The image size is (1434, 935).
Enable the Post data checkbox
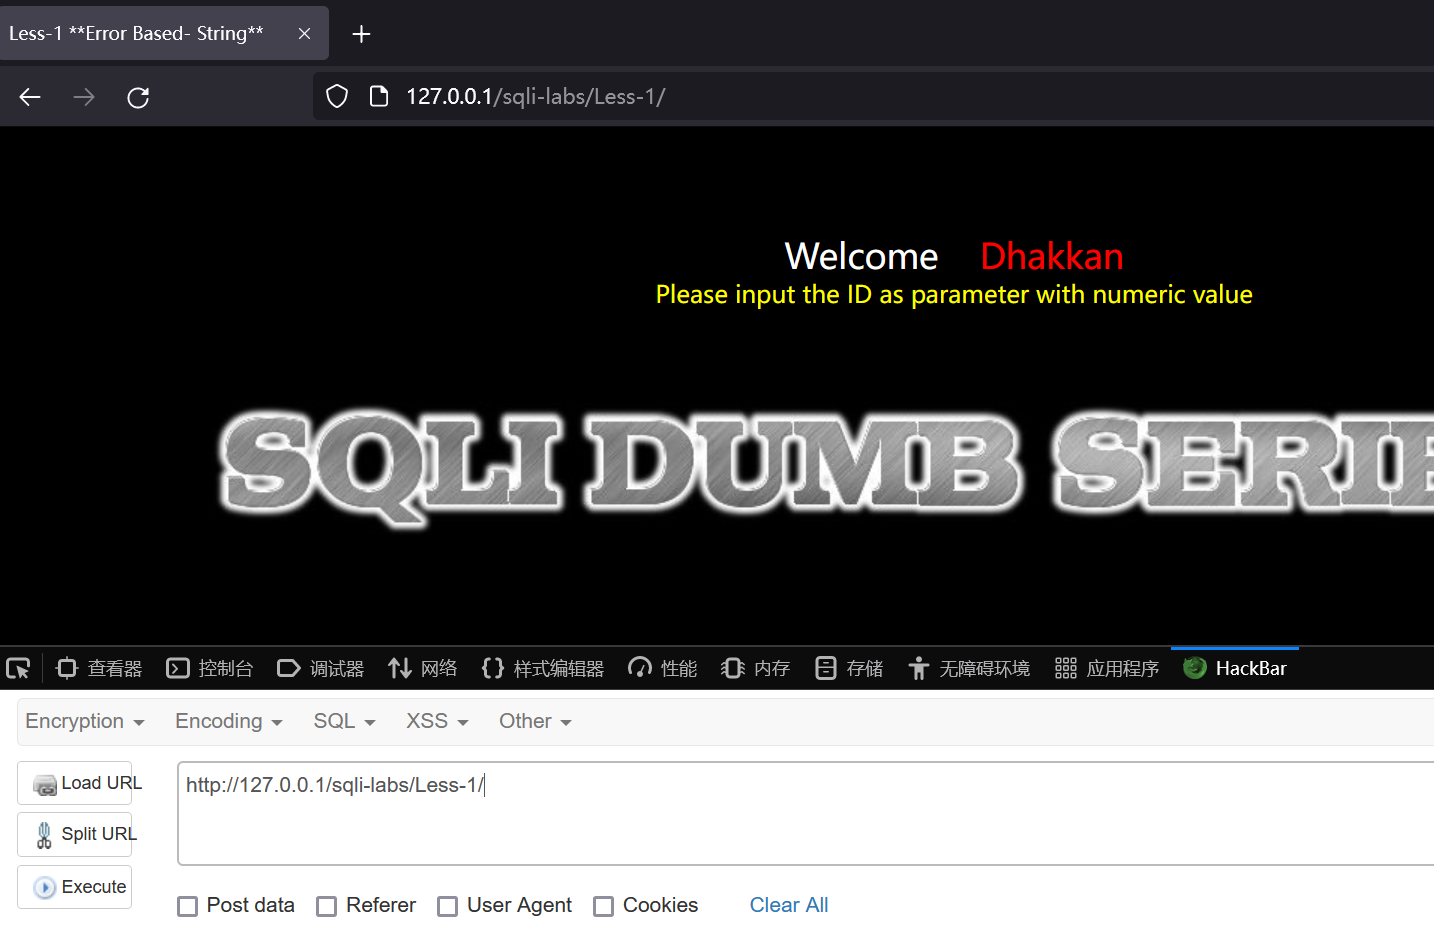coord(187,906)
